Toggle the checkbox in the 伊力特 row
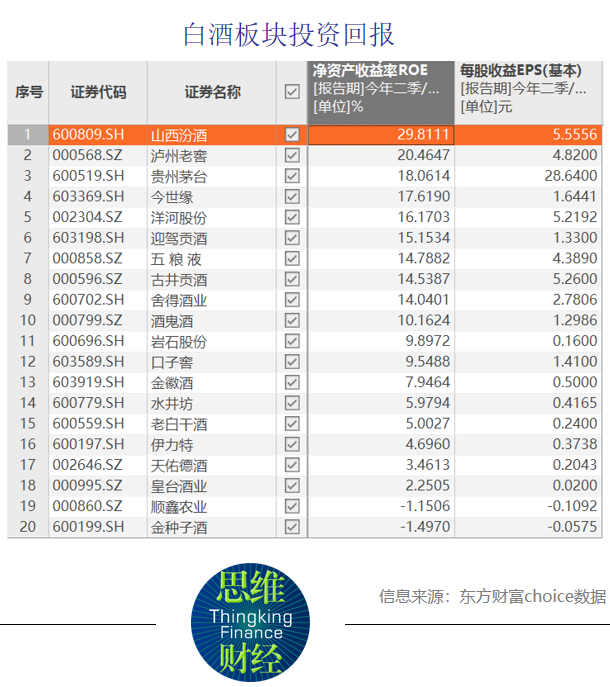610x687 pixels. [x=292, y=444]
